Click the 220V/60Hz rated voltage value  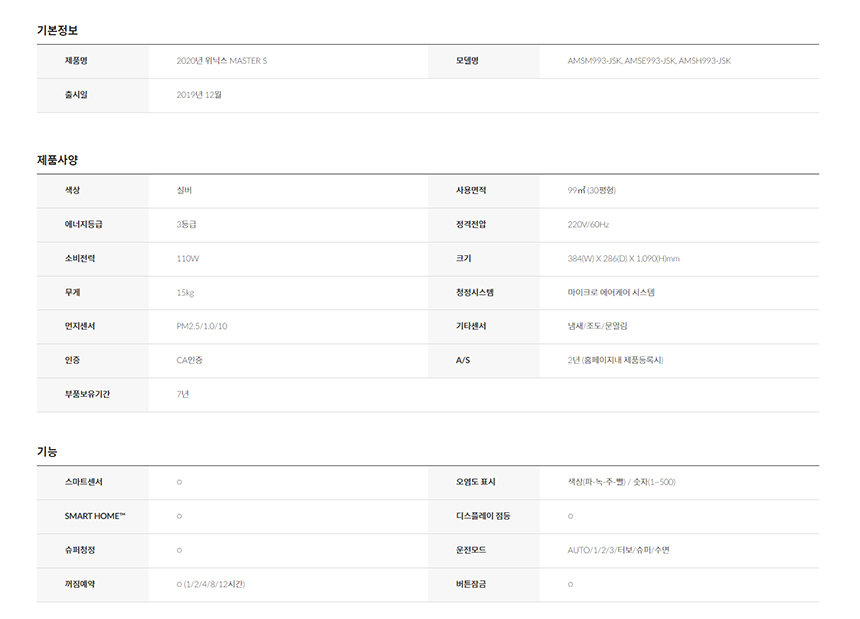pos(588,224)
